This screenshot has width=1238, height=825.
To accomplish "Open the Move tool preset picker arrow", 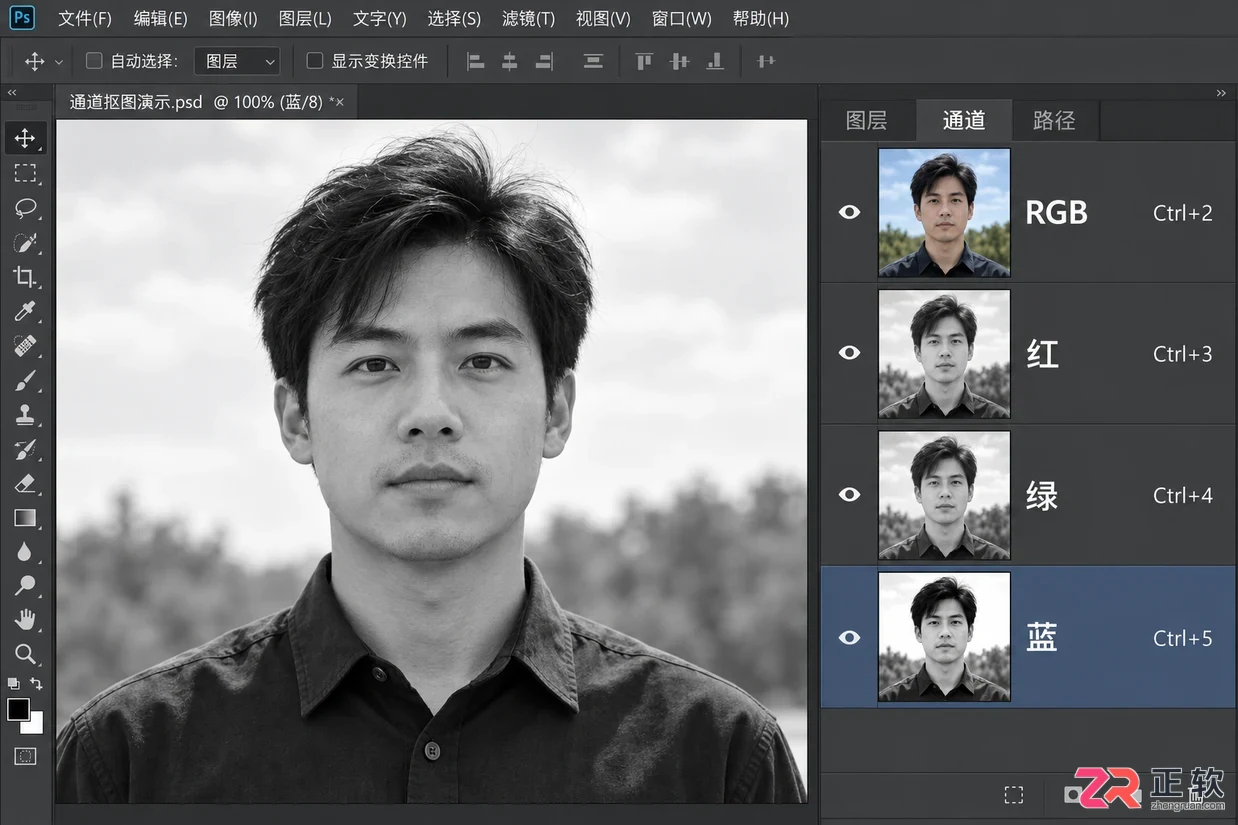I will 59,62.
